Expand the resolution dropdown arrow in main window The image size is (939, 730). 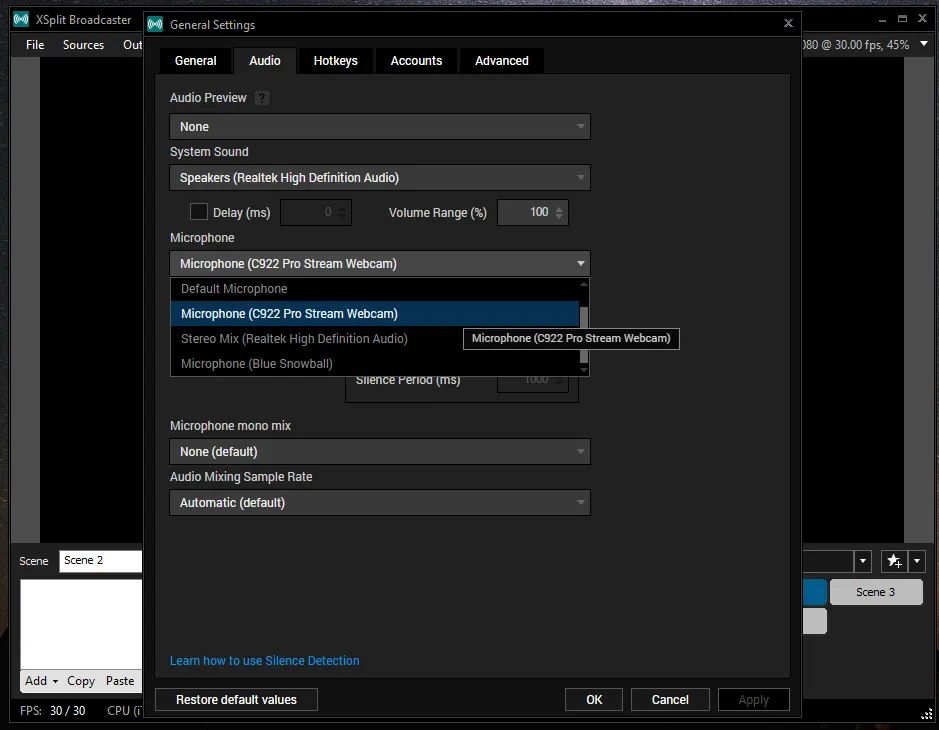924,44
